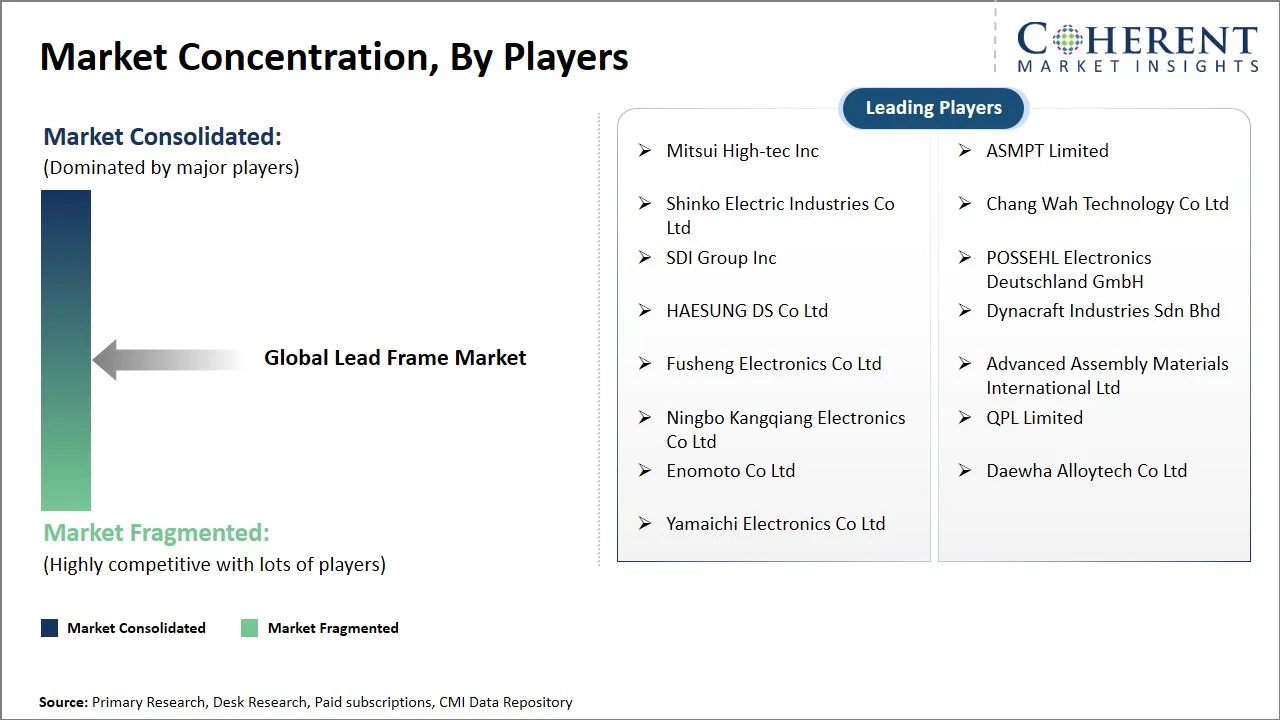The width and height of the screenshot is (1280, 720).
Task: Click the vertical market concentration gradient bar
Action: (x=66, y=351)
